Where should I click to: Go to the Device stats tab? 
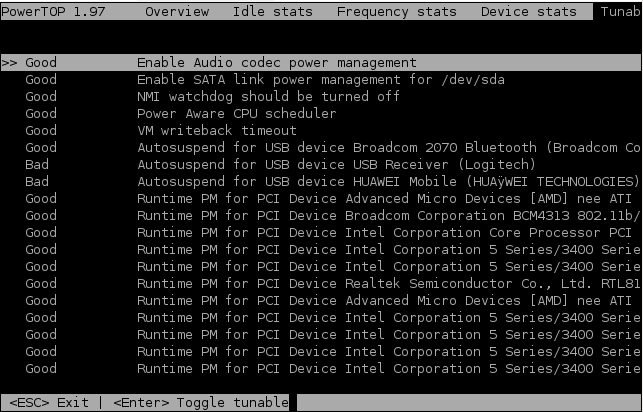529,11
